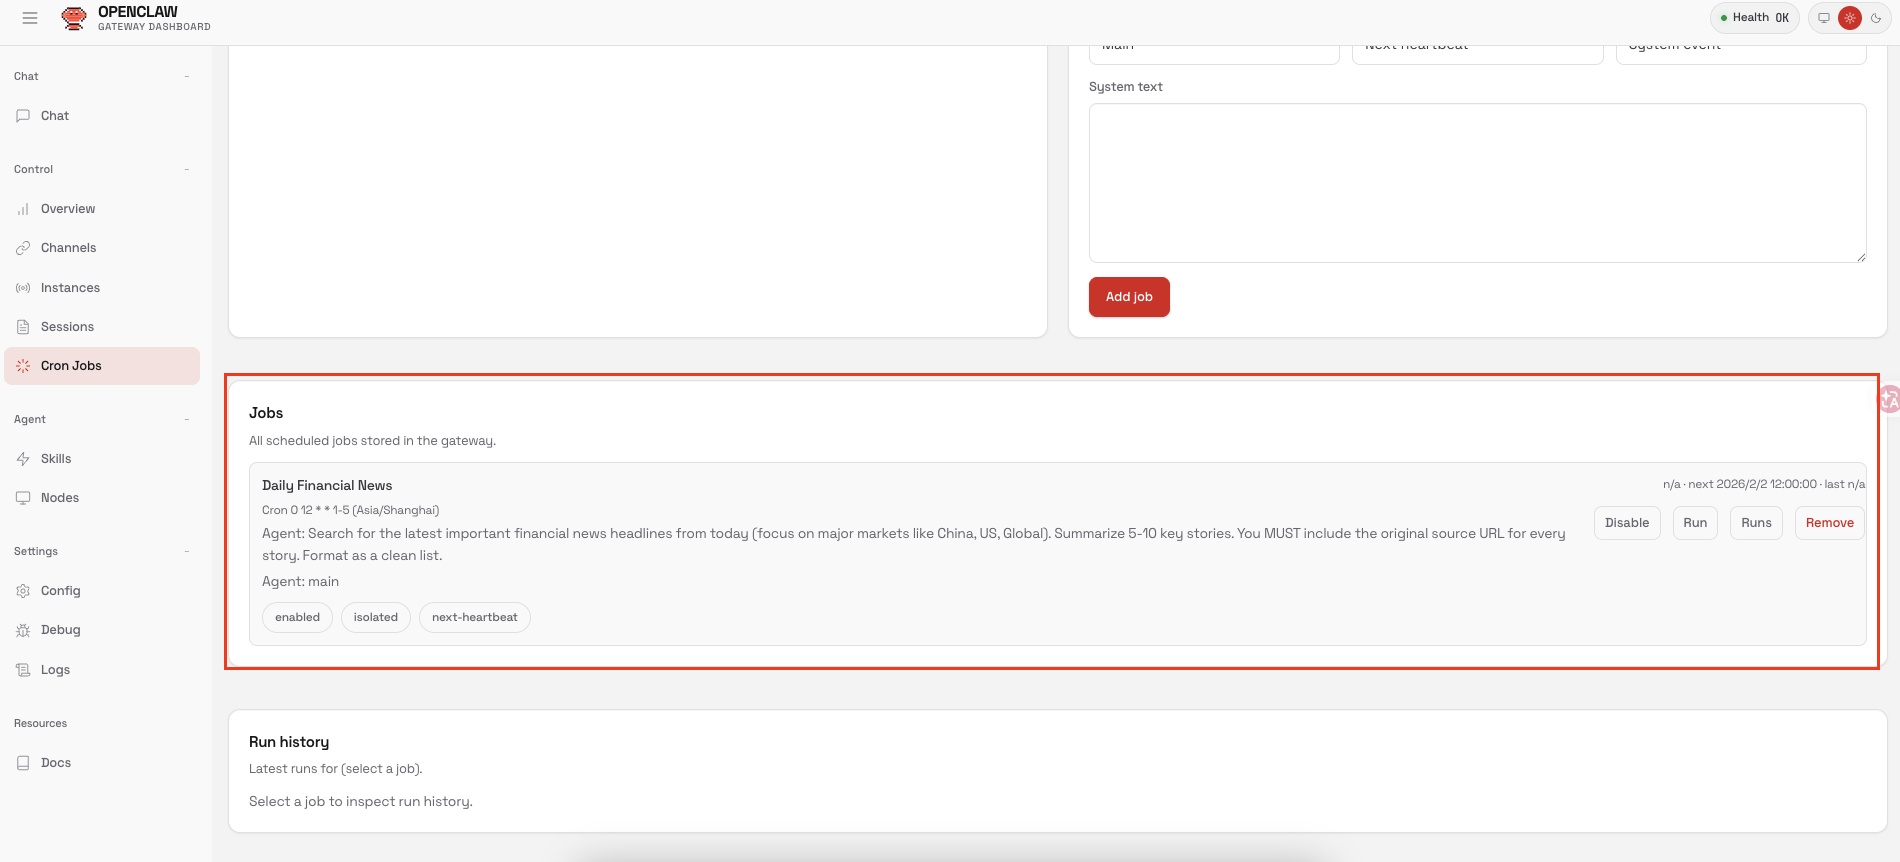Viewport: 1900px width, 862px height.
Task: Click the Skills lightning bolt icon
Action: (23, 459)
